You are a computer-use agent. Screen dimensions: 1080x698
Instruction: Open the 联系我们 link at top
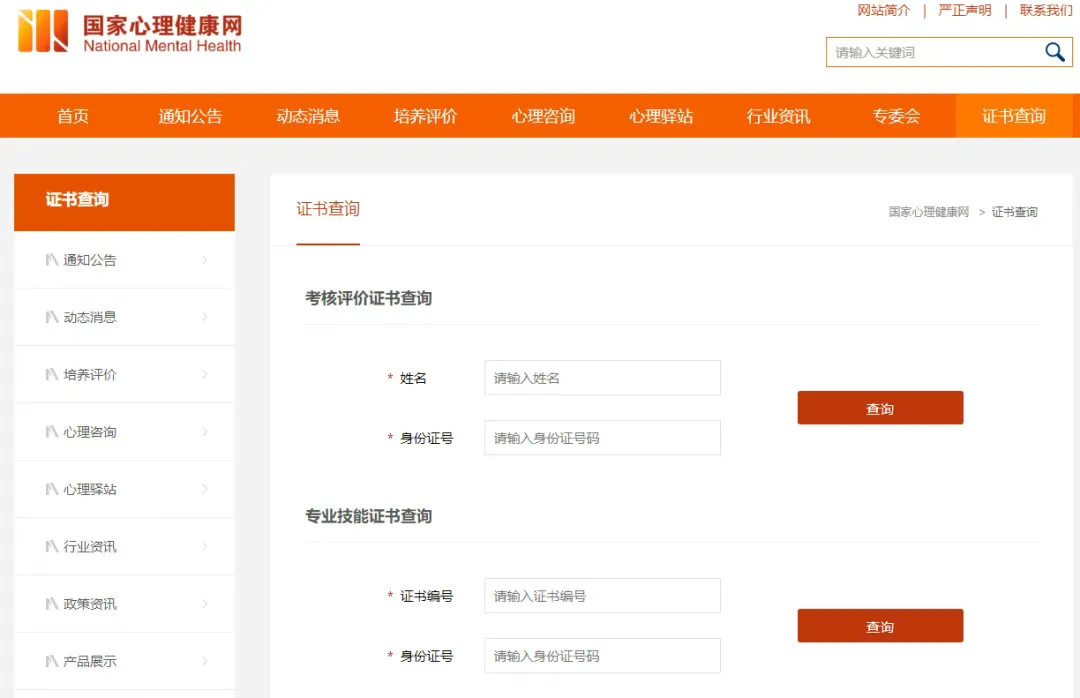pyautogui.click(x=1046, y=10)
